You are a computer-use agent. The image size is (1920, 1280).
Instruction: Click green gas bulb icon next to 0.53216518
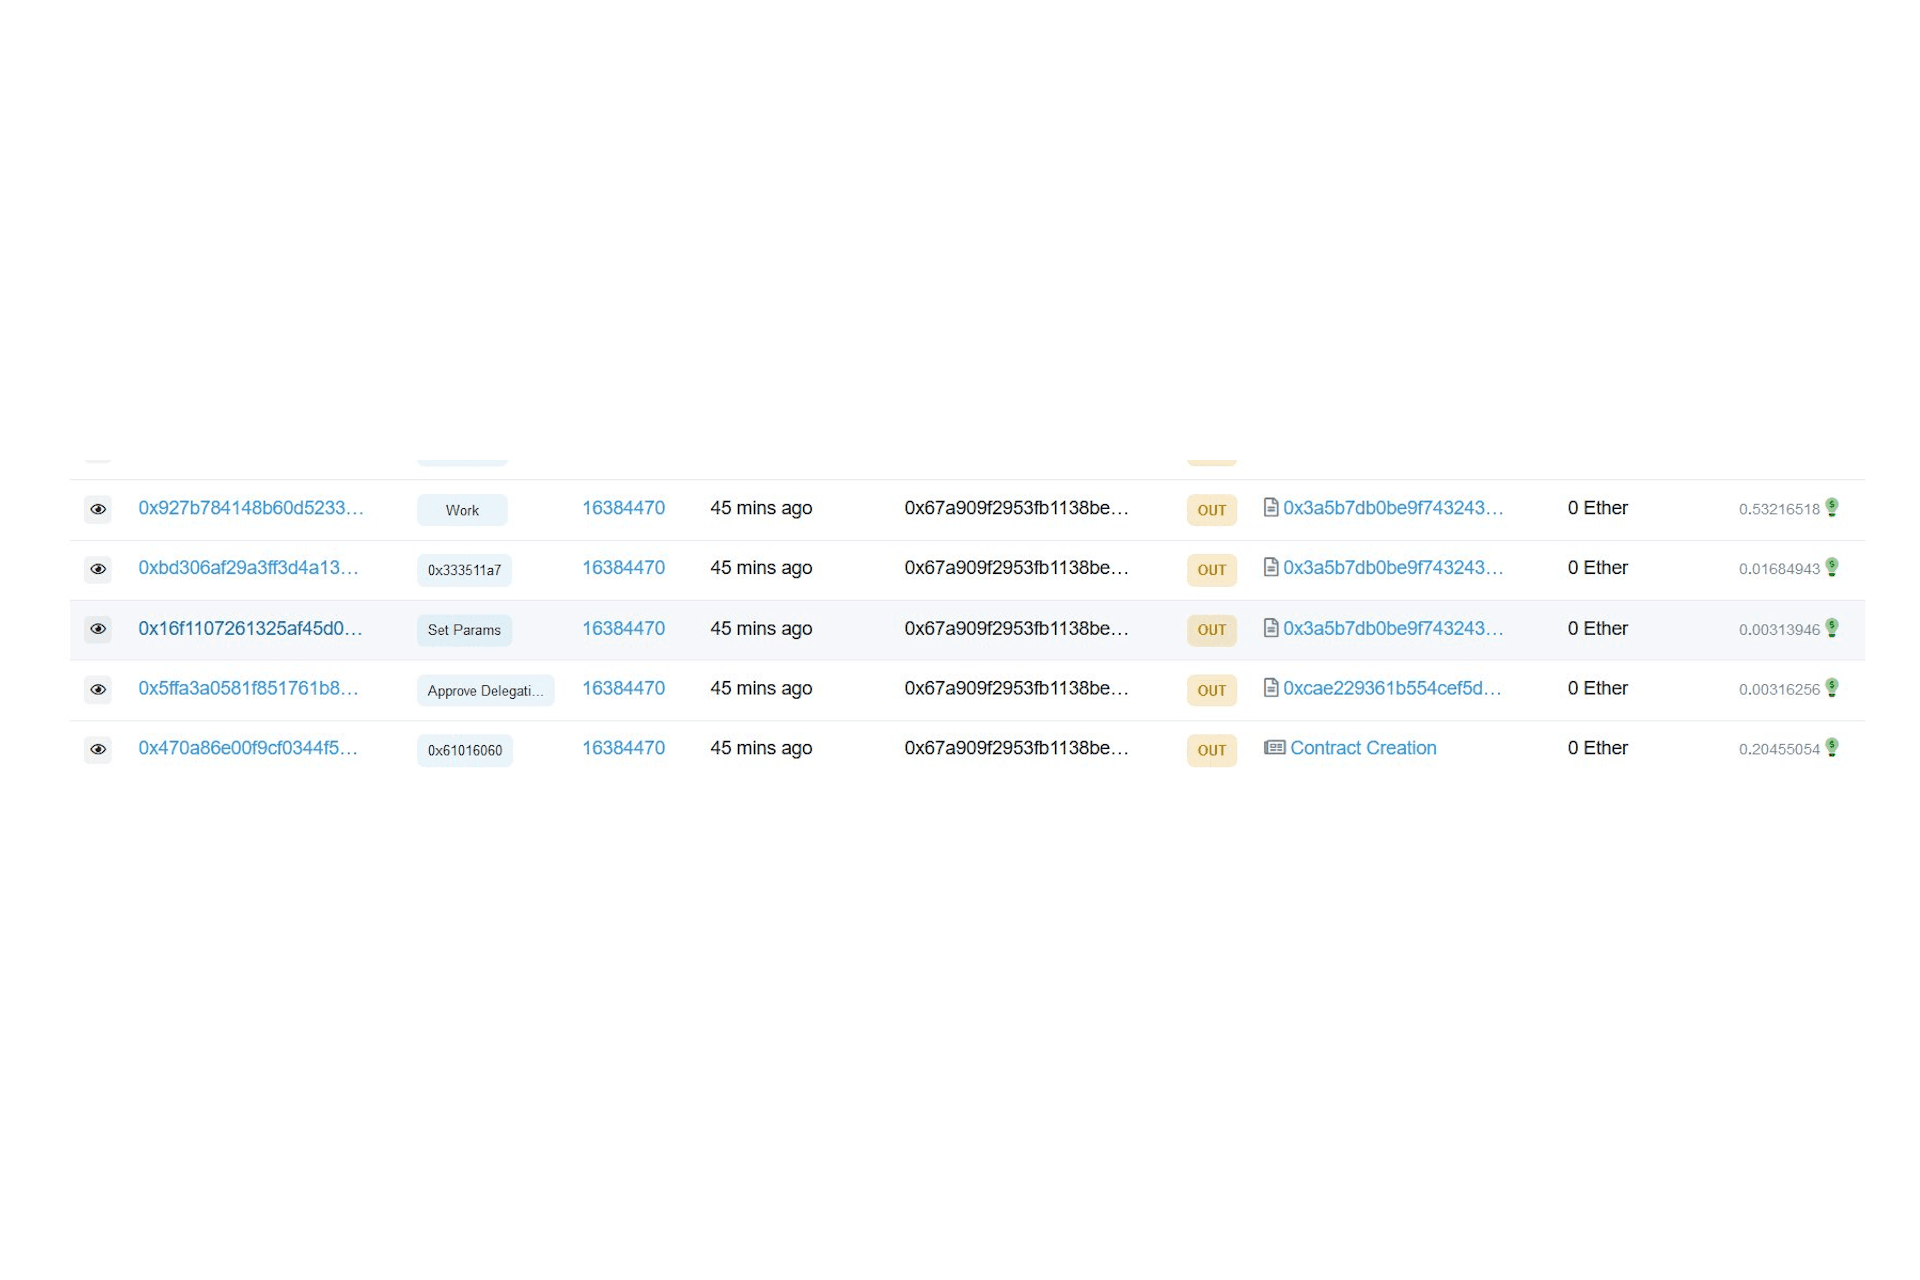(1831, 507)
